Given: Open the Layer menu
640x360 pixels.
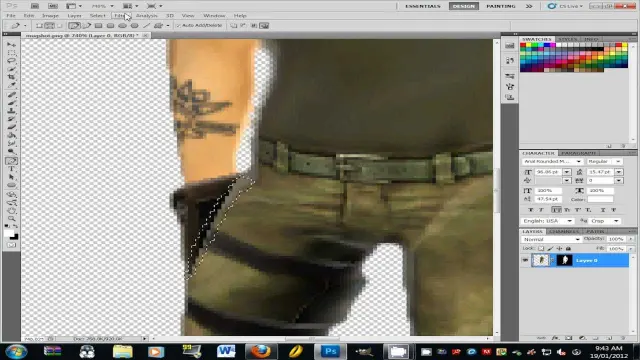Looking at the screenshot, I should (74, 16).
